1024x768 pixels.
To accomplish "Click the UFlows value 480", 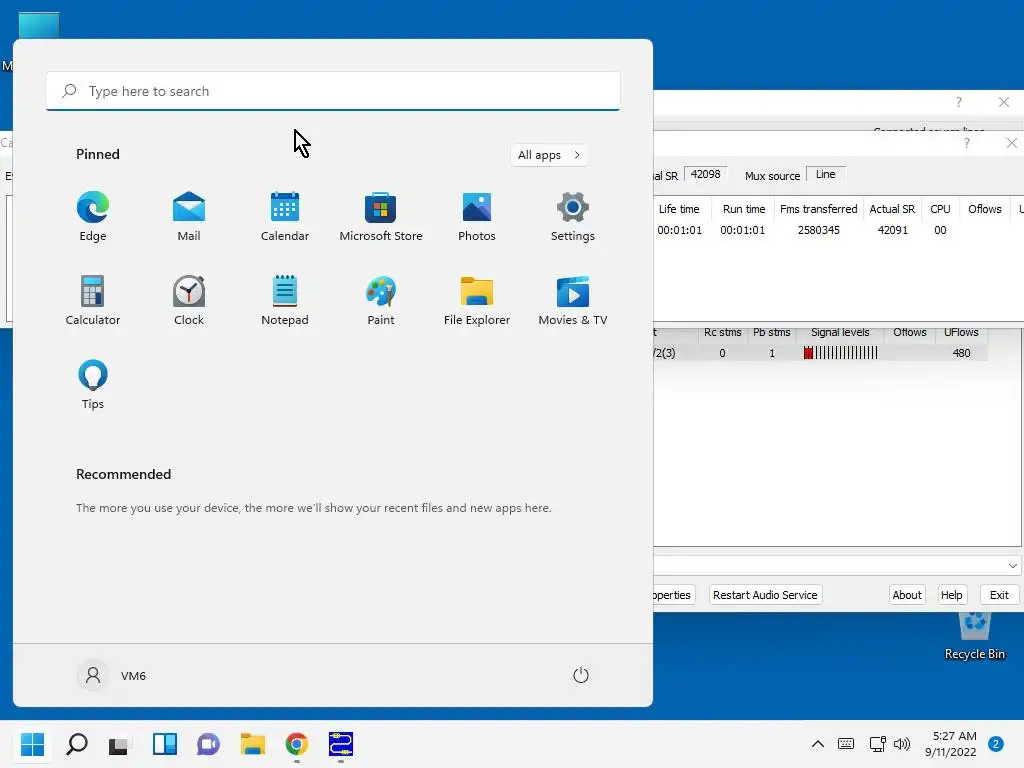I will tap(961, 353).
